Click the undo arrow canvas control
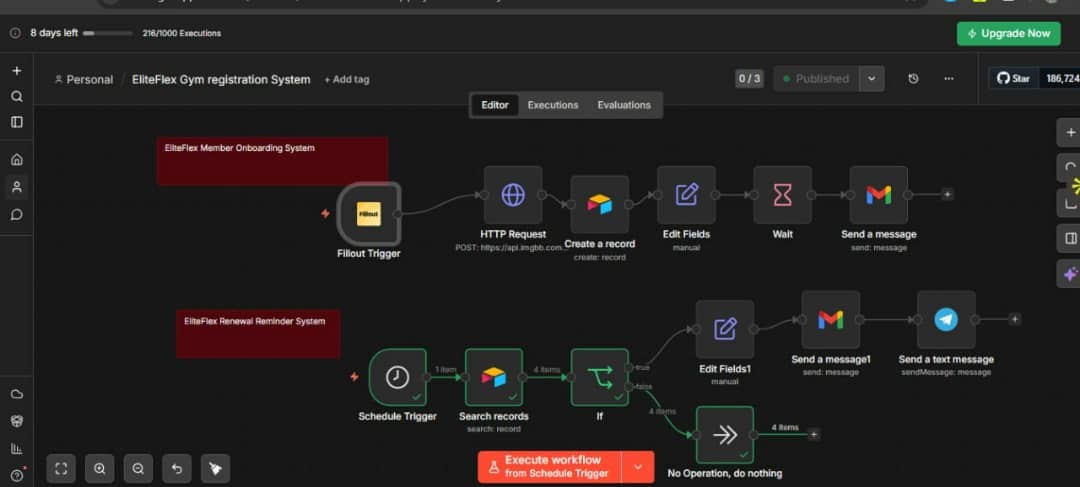 [x=176, y=468]
